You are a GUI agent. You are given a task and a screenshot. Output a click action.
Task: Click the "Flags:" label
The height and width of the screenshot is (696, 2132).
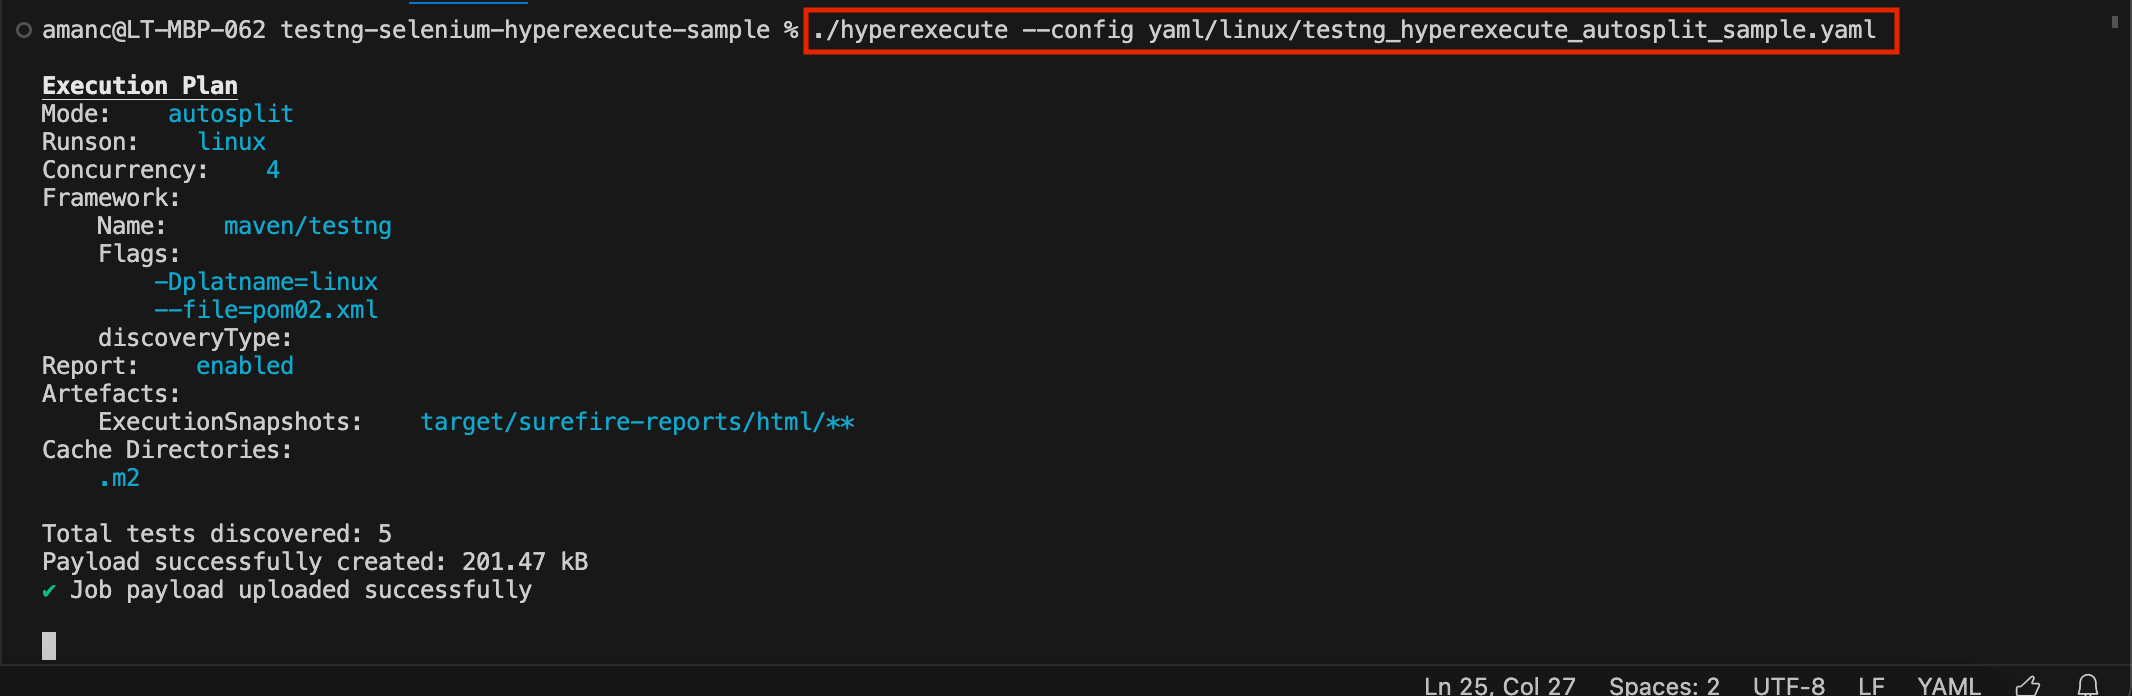point(139,254)
